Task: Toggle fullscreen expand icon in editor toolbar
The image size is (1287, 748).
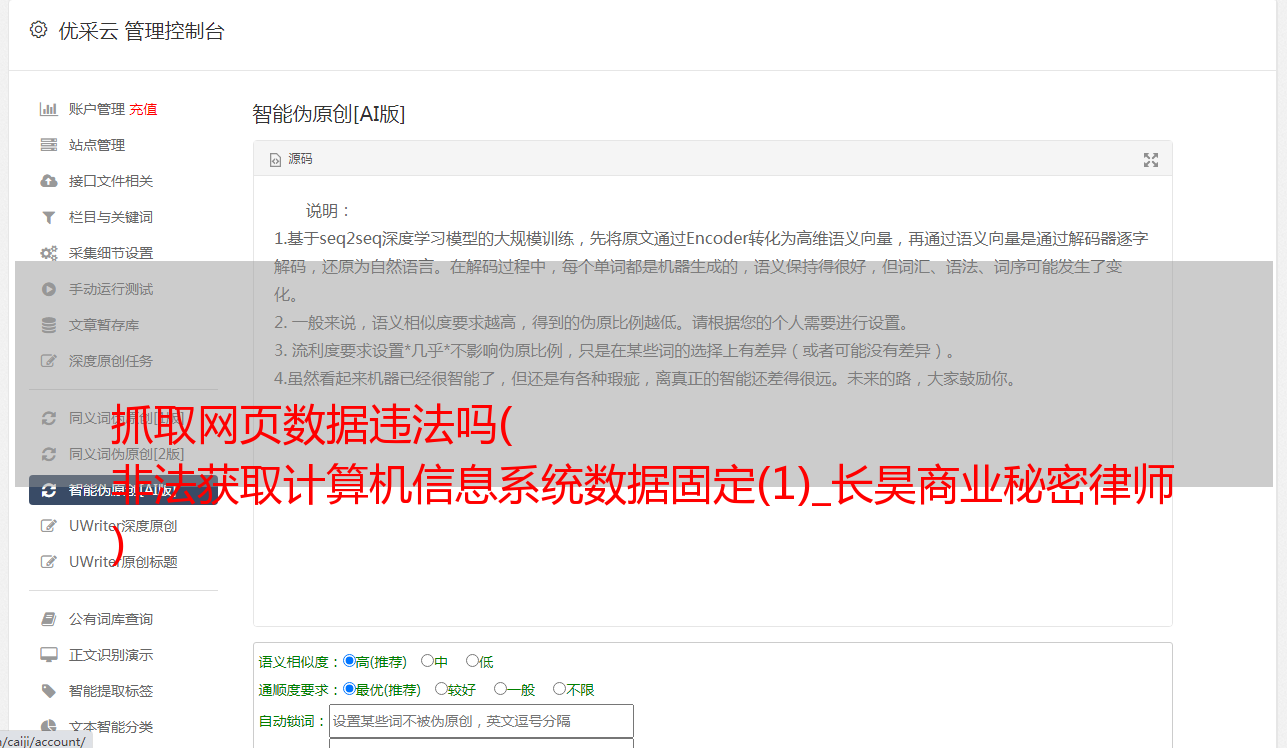Action: coord(1151,160)
